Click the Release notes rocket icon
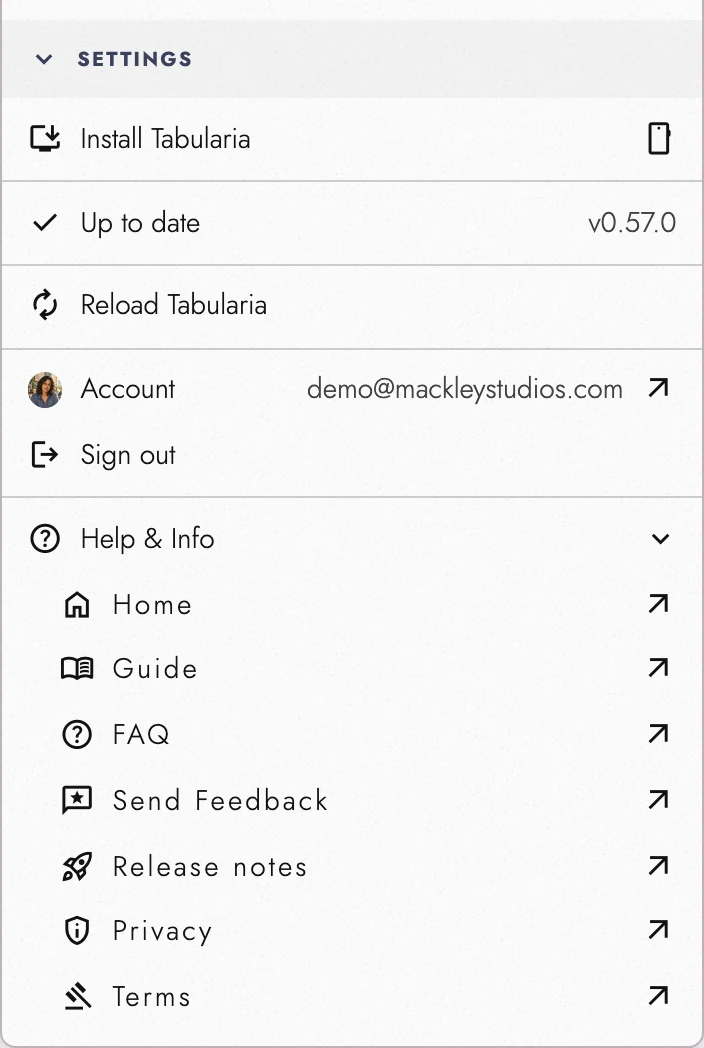704x1048 pixels. [77, 866]
